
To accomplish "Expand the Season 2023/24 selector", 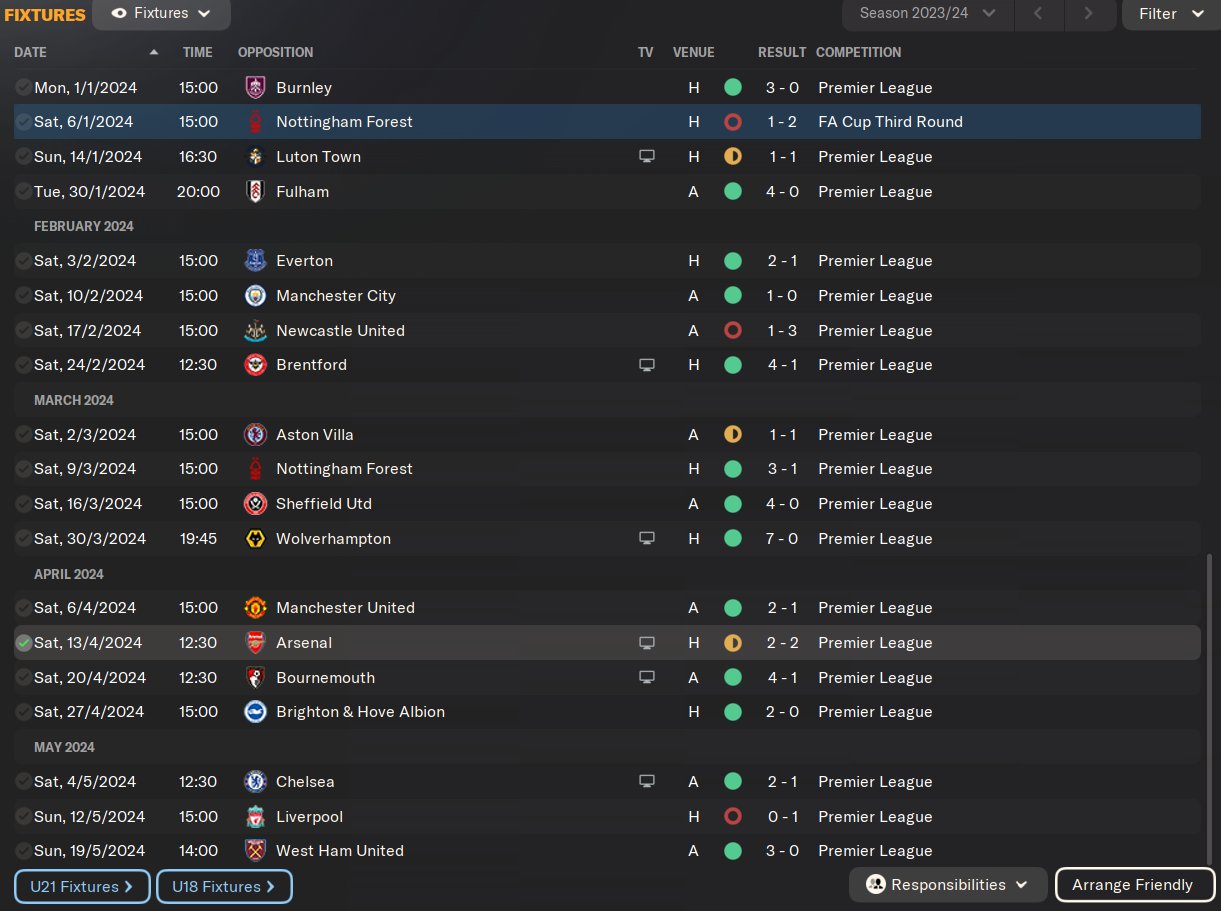I will click(928, 14).
